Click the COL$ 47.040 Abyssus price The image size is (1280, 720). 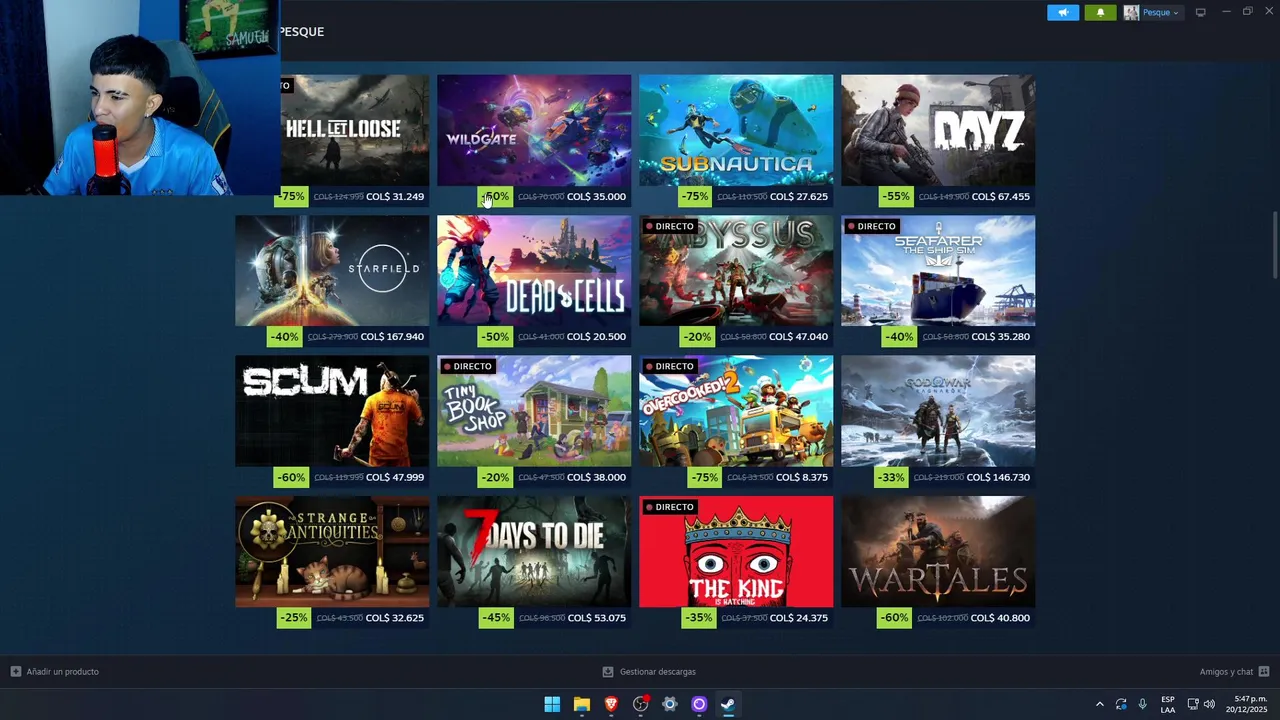(798, 337)
